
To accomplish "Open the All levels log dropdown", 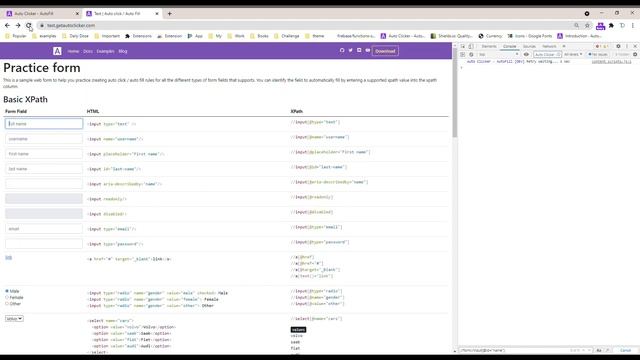I will click(573, 54).
